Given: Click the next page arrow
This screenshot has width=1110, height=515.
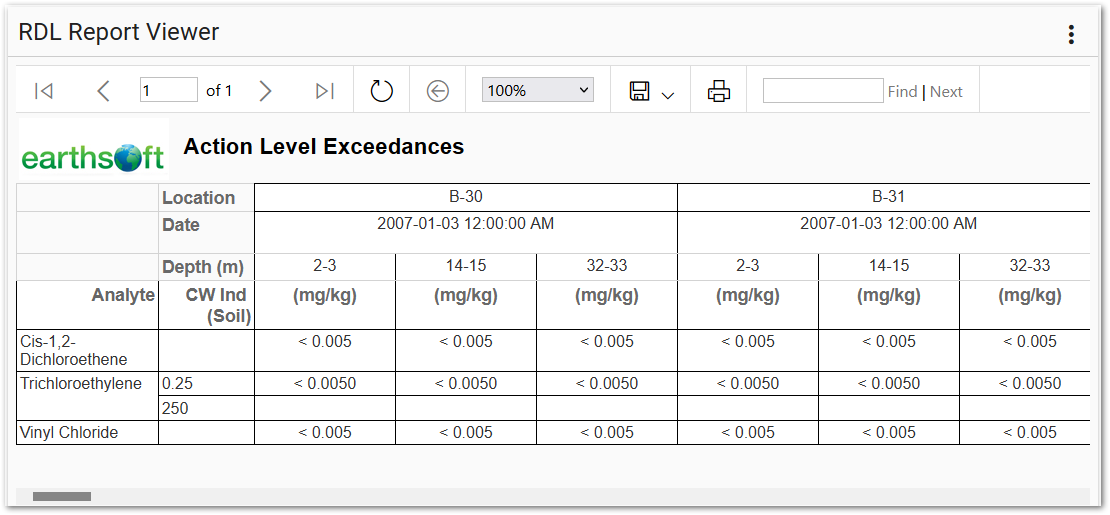Looking at the screenshot, I should [x=265, y=91].
